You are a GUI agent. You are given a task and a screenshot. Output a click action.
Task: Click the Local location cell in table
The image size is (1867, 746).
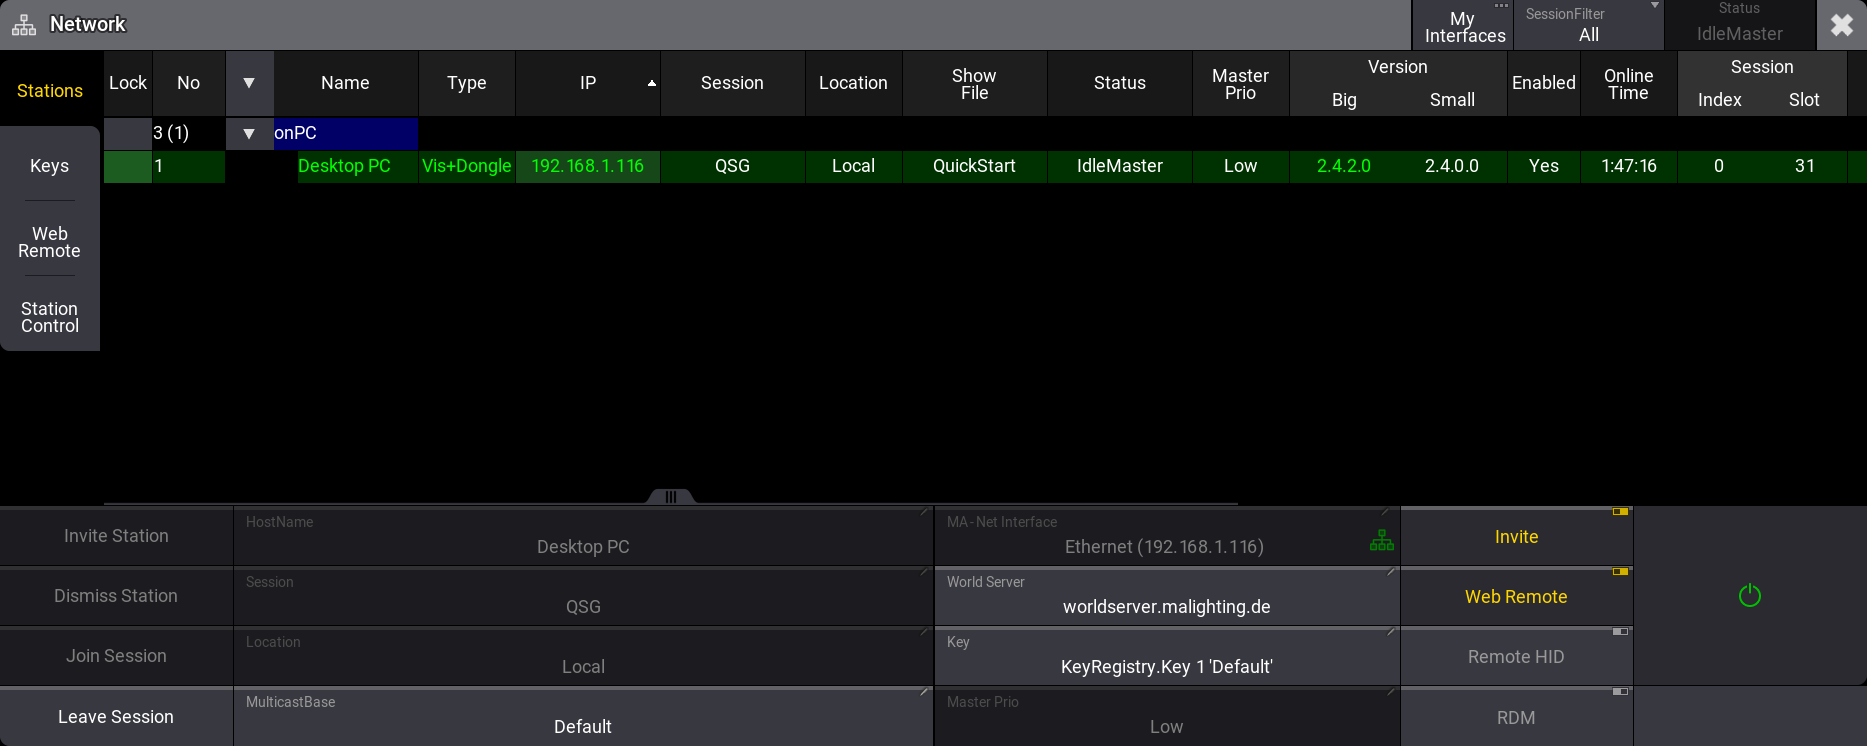coord(853,166)
